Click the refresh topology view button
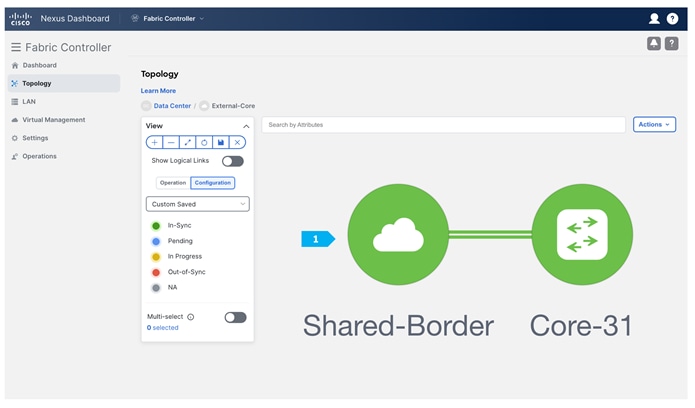 204,142
